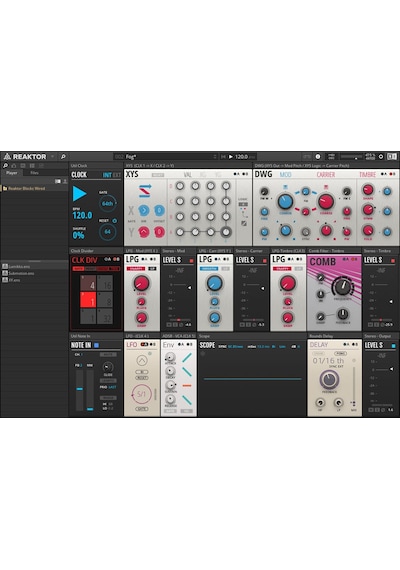Select INT clock source mode
This screenshot has width=400, height=570.
tap(107, 175)
